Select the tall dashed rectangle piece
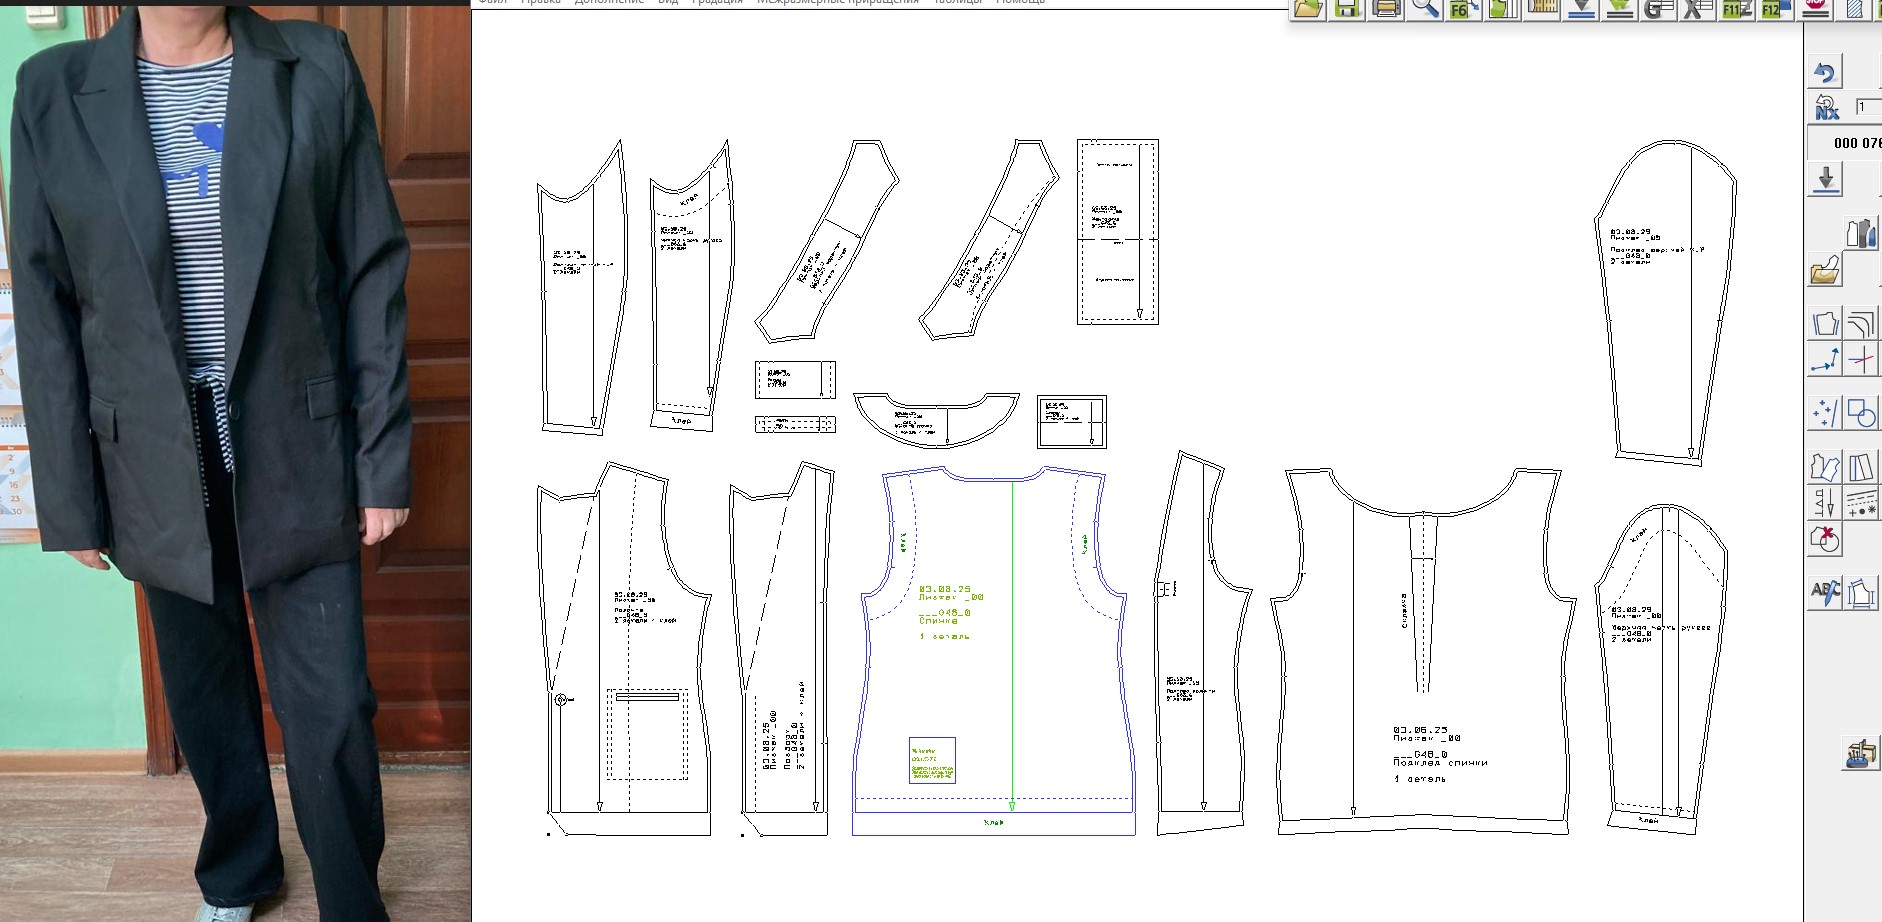 pyautogui.click(x=1118, y=232)
